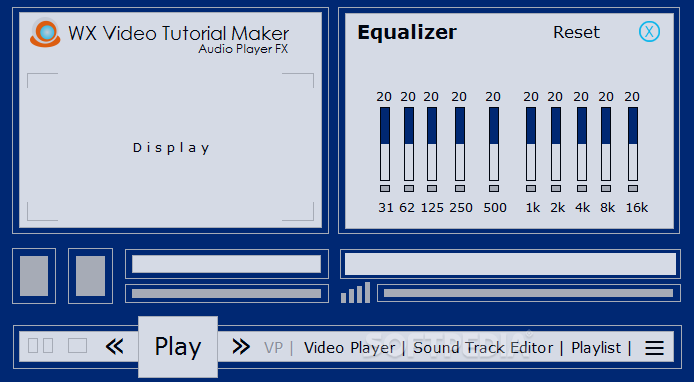Adjust the 125 Hz equalizer slider
Viewport: 694px width, 382px height.
(432, 144)
